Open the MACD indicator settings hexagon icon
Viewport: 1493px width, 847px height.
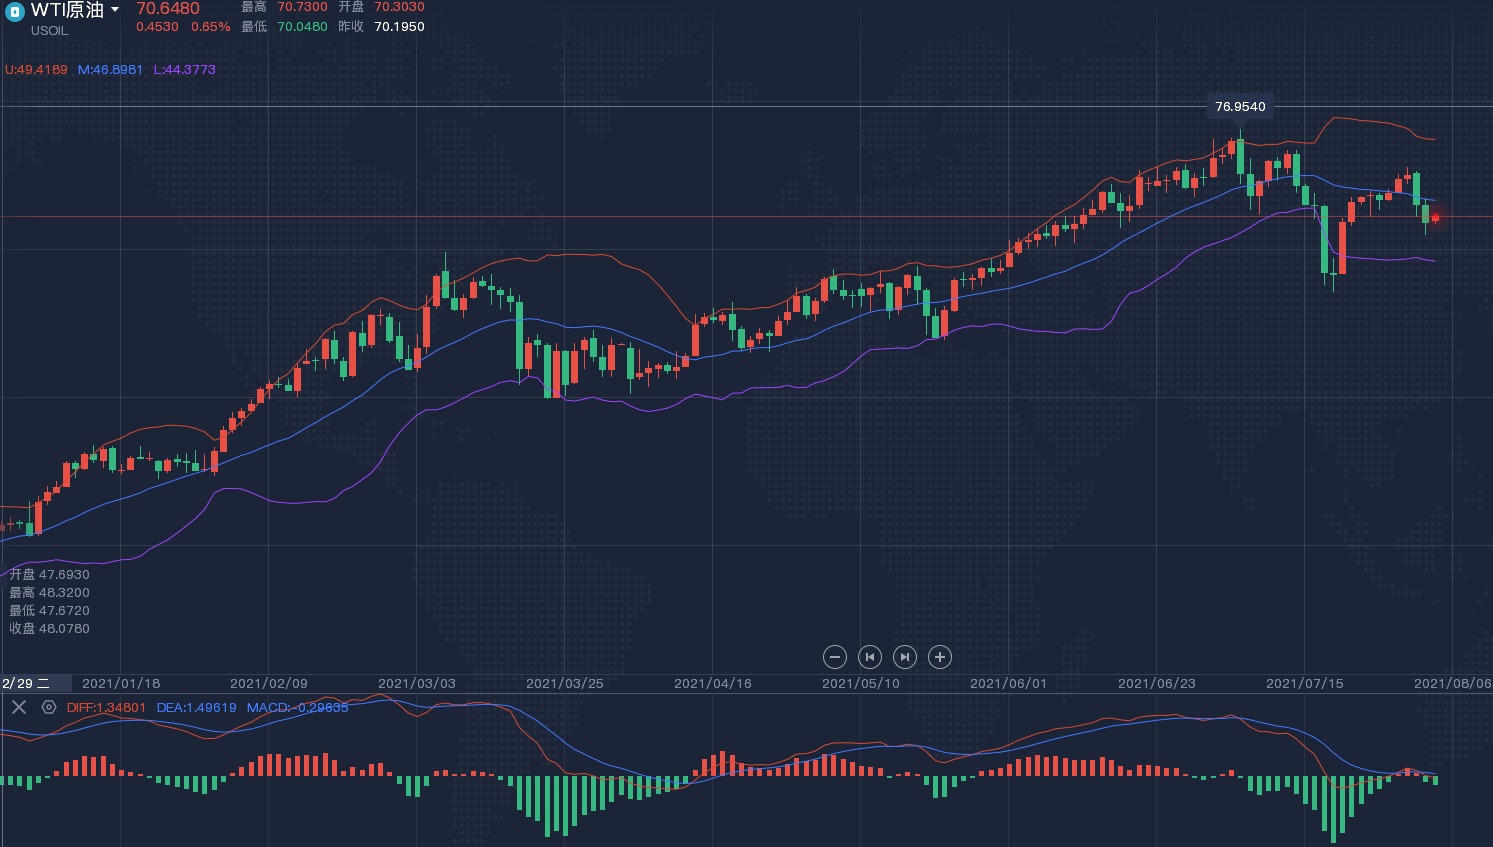(49, 707)
